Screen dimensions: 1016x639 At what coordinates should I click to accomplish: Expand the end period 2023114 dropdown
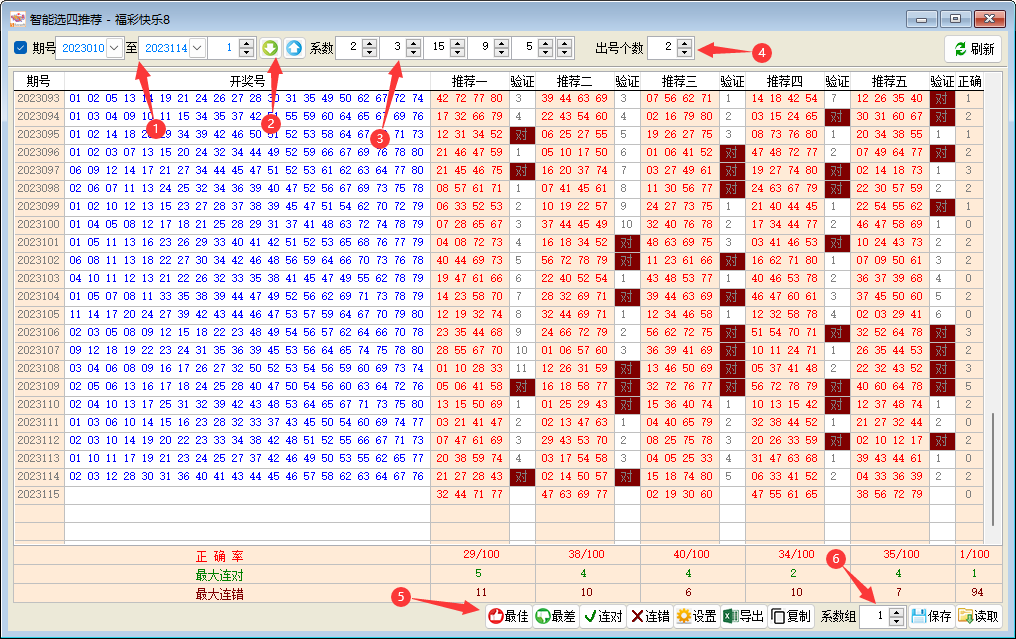(x=197, y=48)
